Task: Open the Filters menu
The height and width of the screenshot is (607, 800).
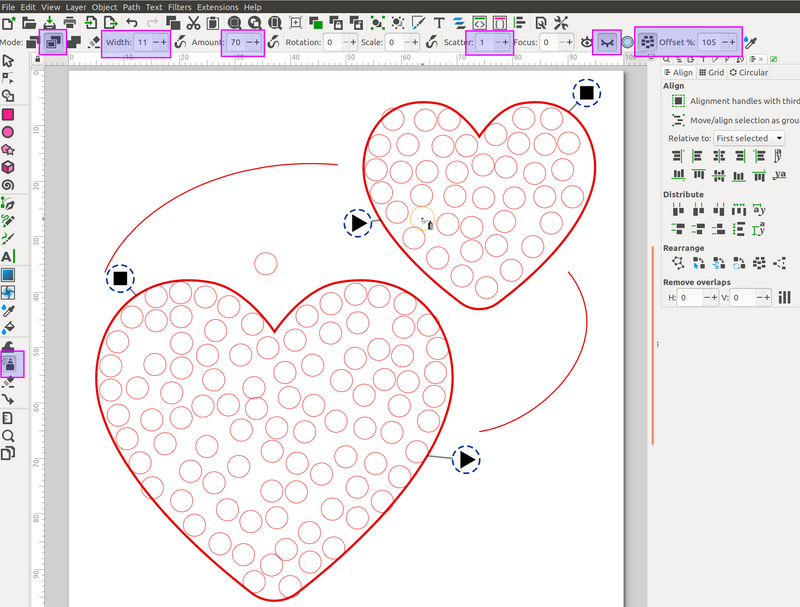Action: 179,7
